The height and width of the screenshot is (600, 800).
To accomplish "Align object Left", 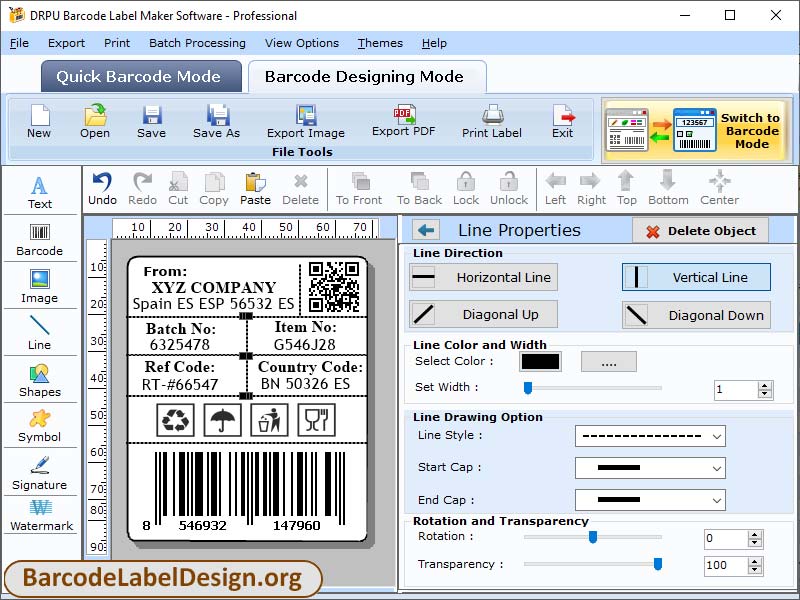I will (555, 189).
